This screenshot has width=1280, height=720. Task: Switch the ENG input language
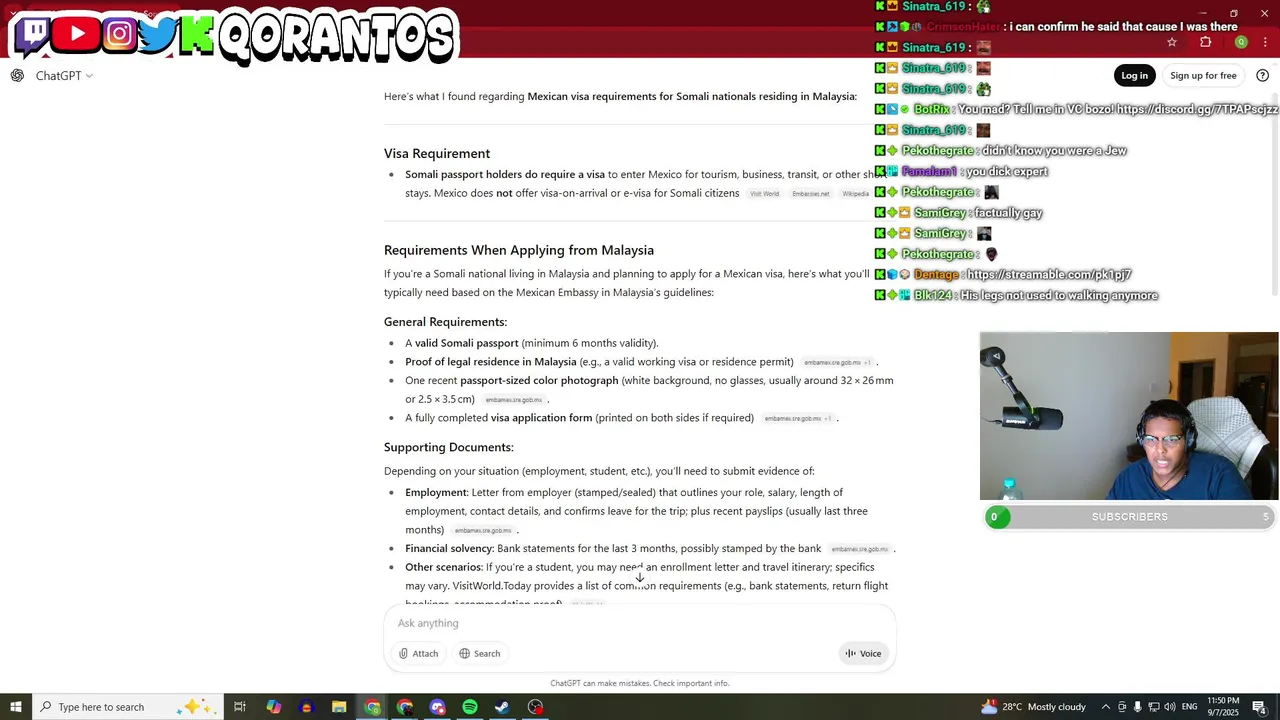coord(1190,707)
